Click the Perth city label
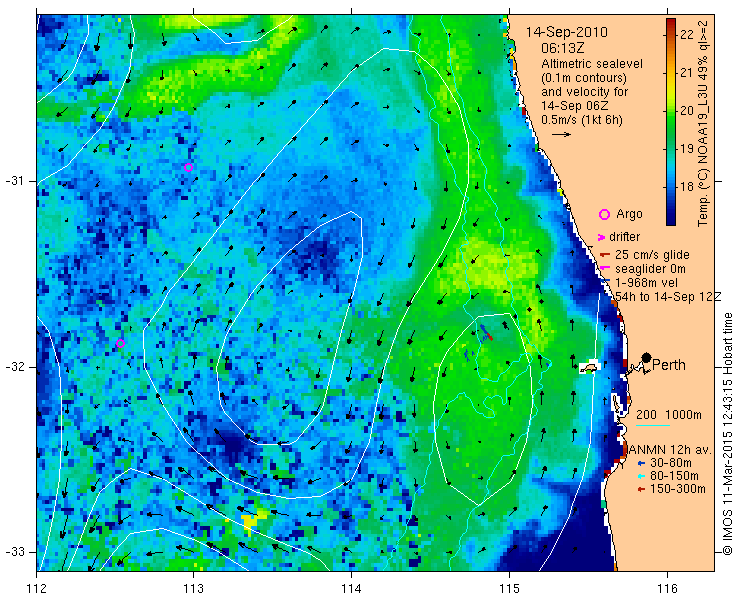 coord(669,365)
